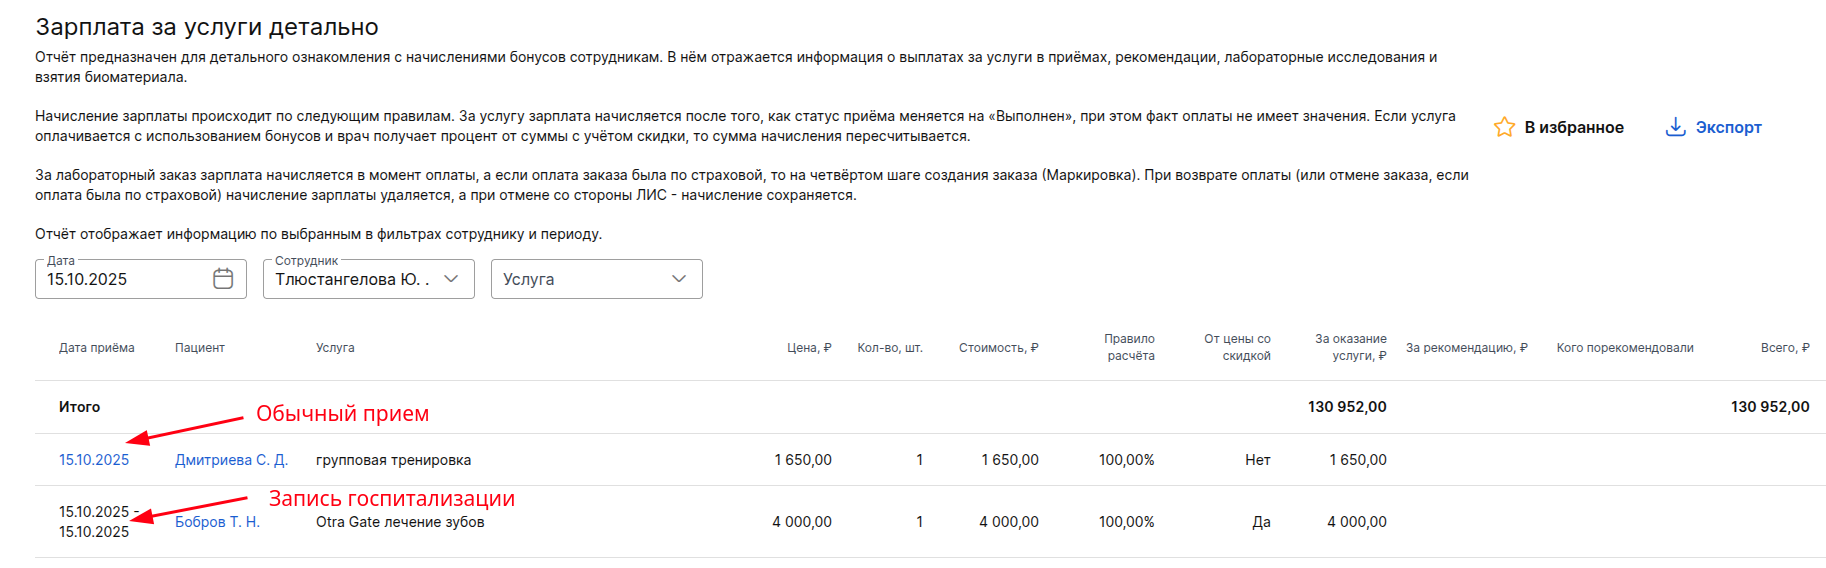Expand the Сотрудник dropdown
Image resolution: width=1826 pixels, height=568 pixels.
tap(451, 279)
